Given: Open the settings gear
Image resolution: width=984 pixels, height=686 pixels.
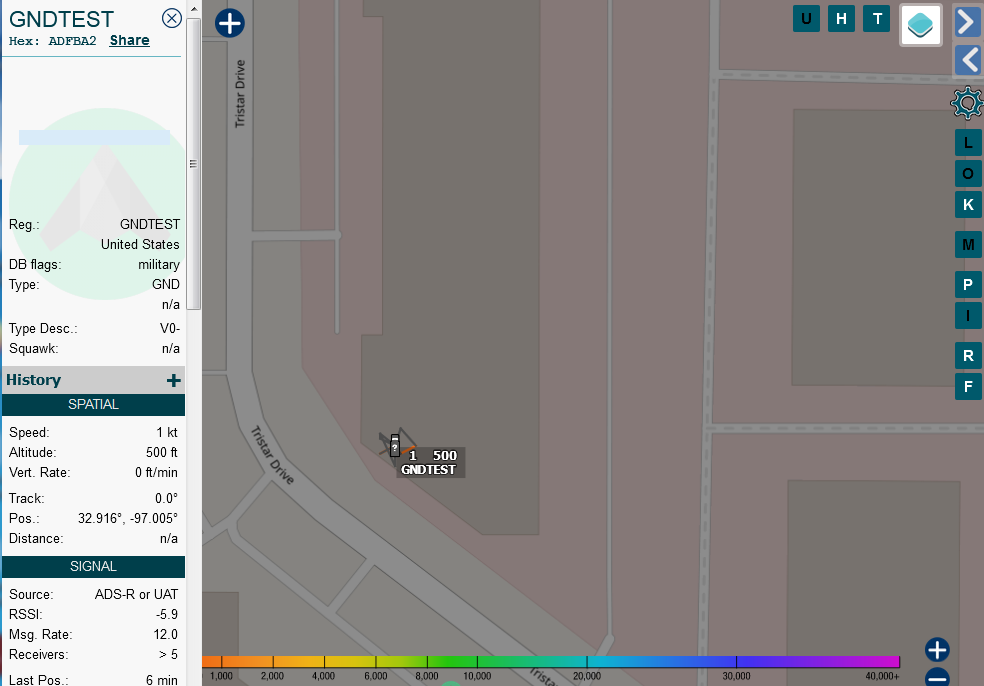Looking at the screenshot, I should pyautogui.click(x=967, y=104).
